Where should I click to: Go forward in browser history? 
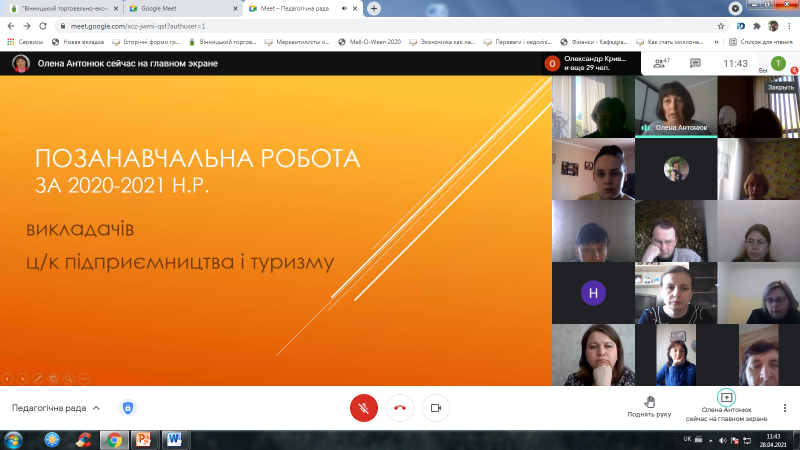pyautogui.click(x=27, y=26)
